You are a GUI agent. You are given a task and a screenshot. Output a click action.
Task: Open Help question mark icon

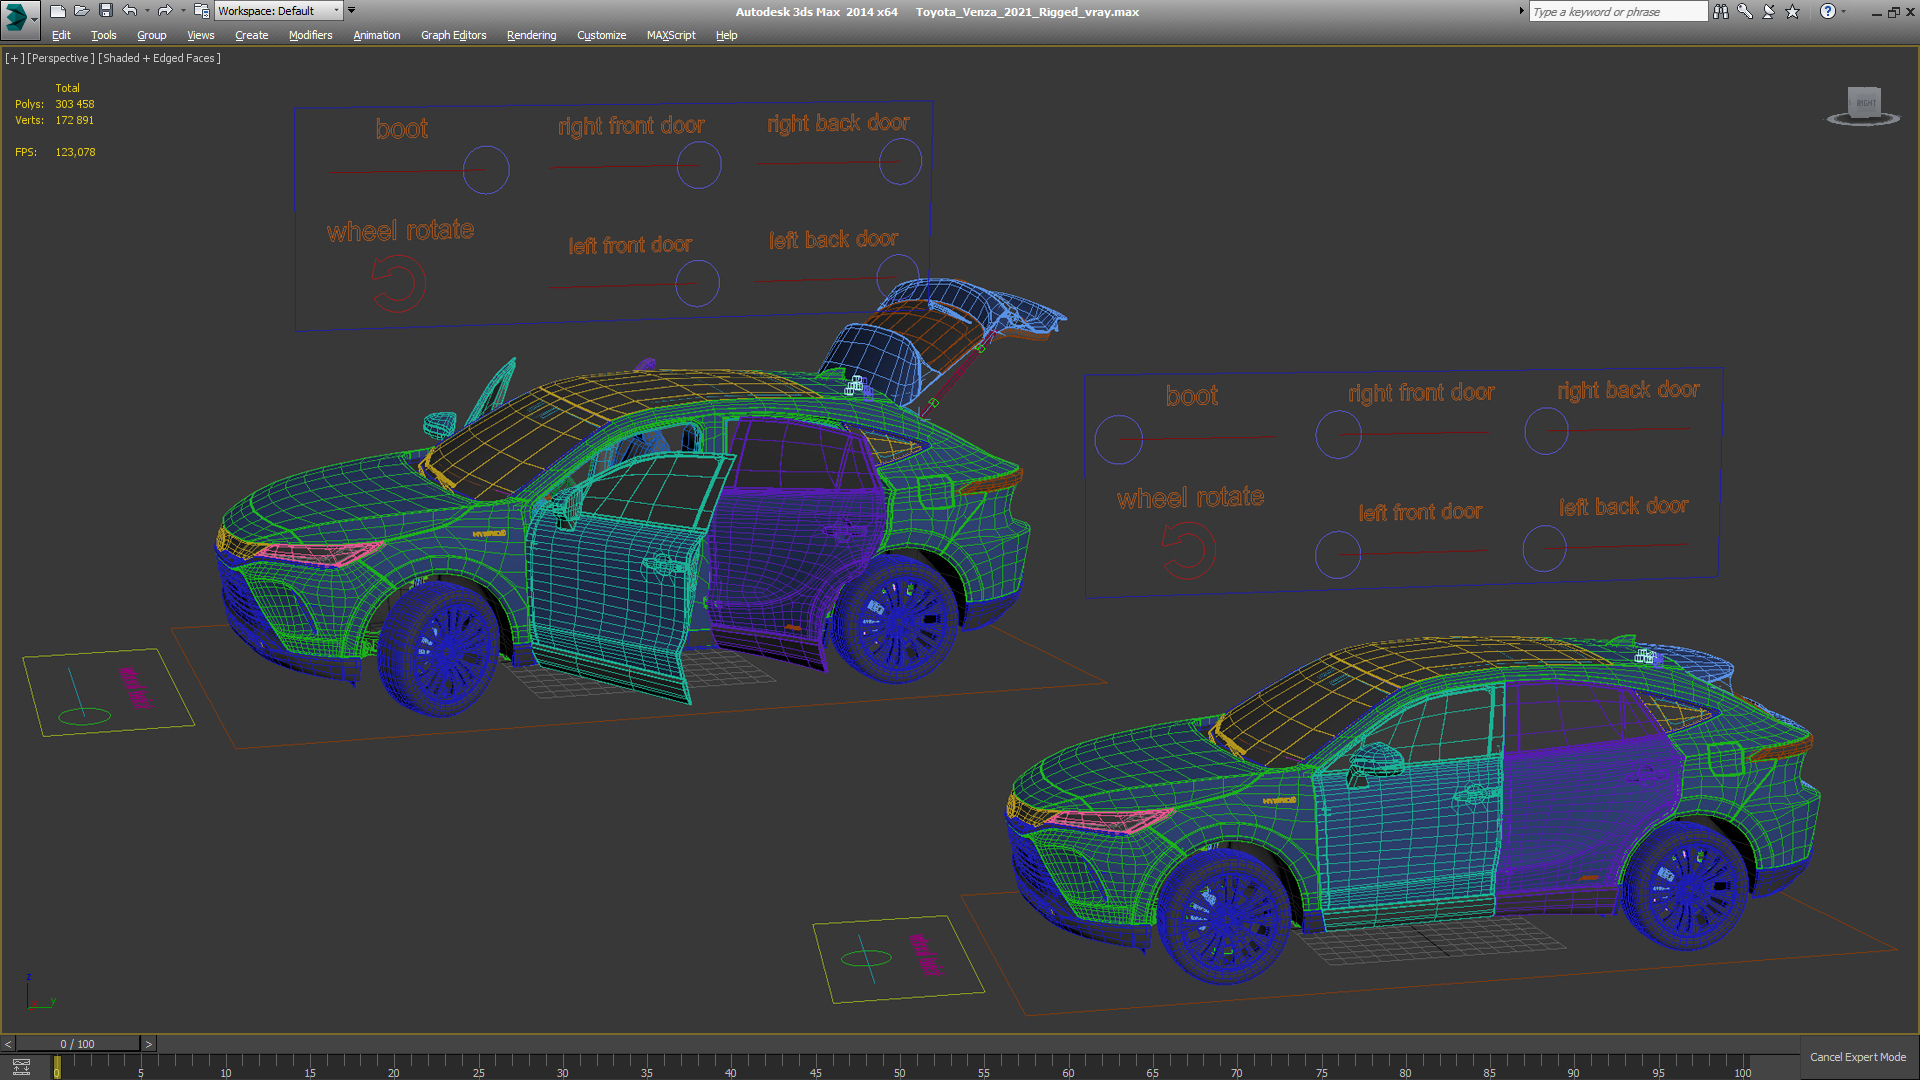1827,11
